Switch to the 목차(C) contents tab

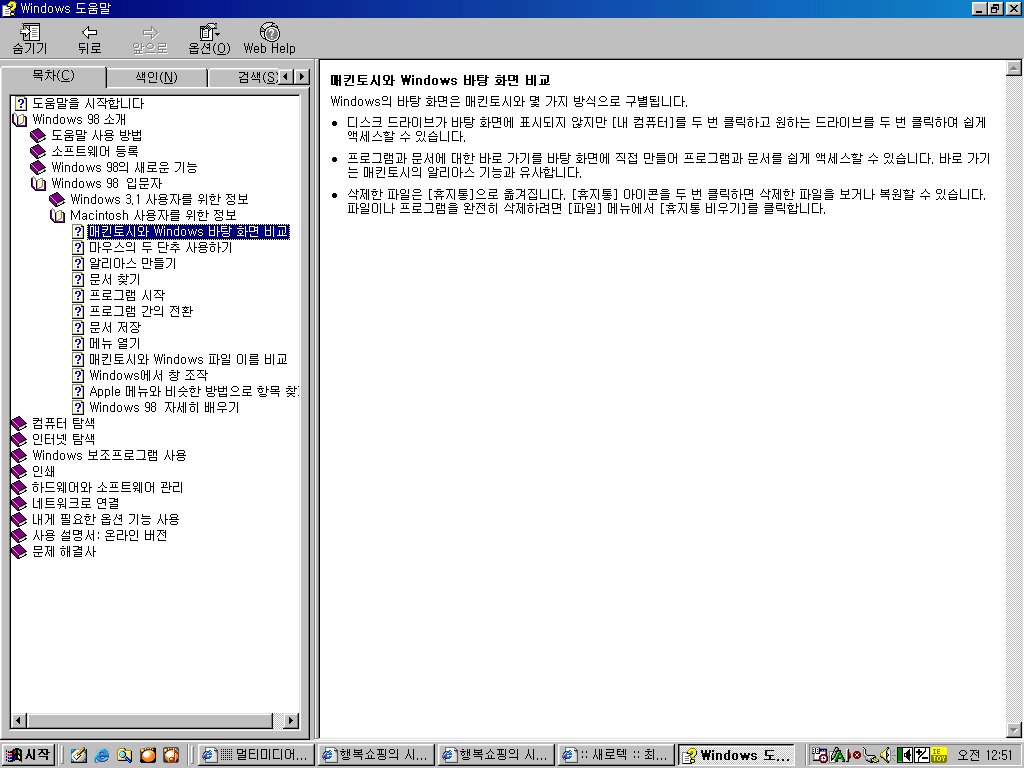(54, 76)
